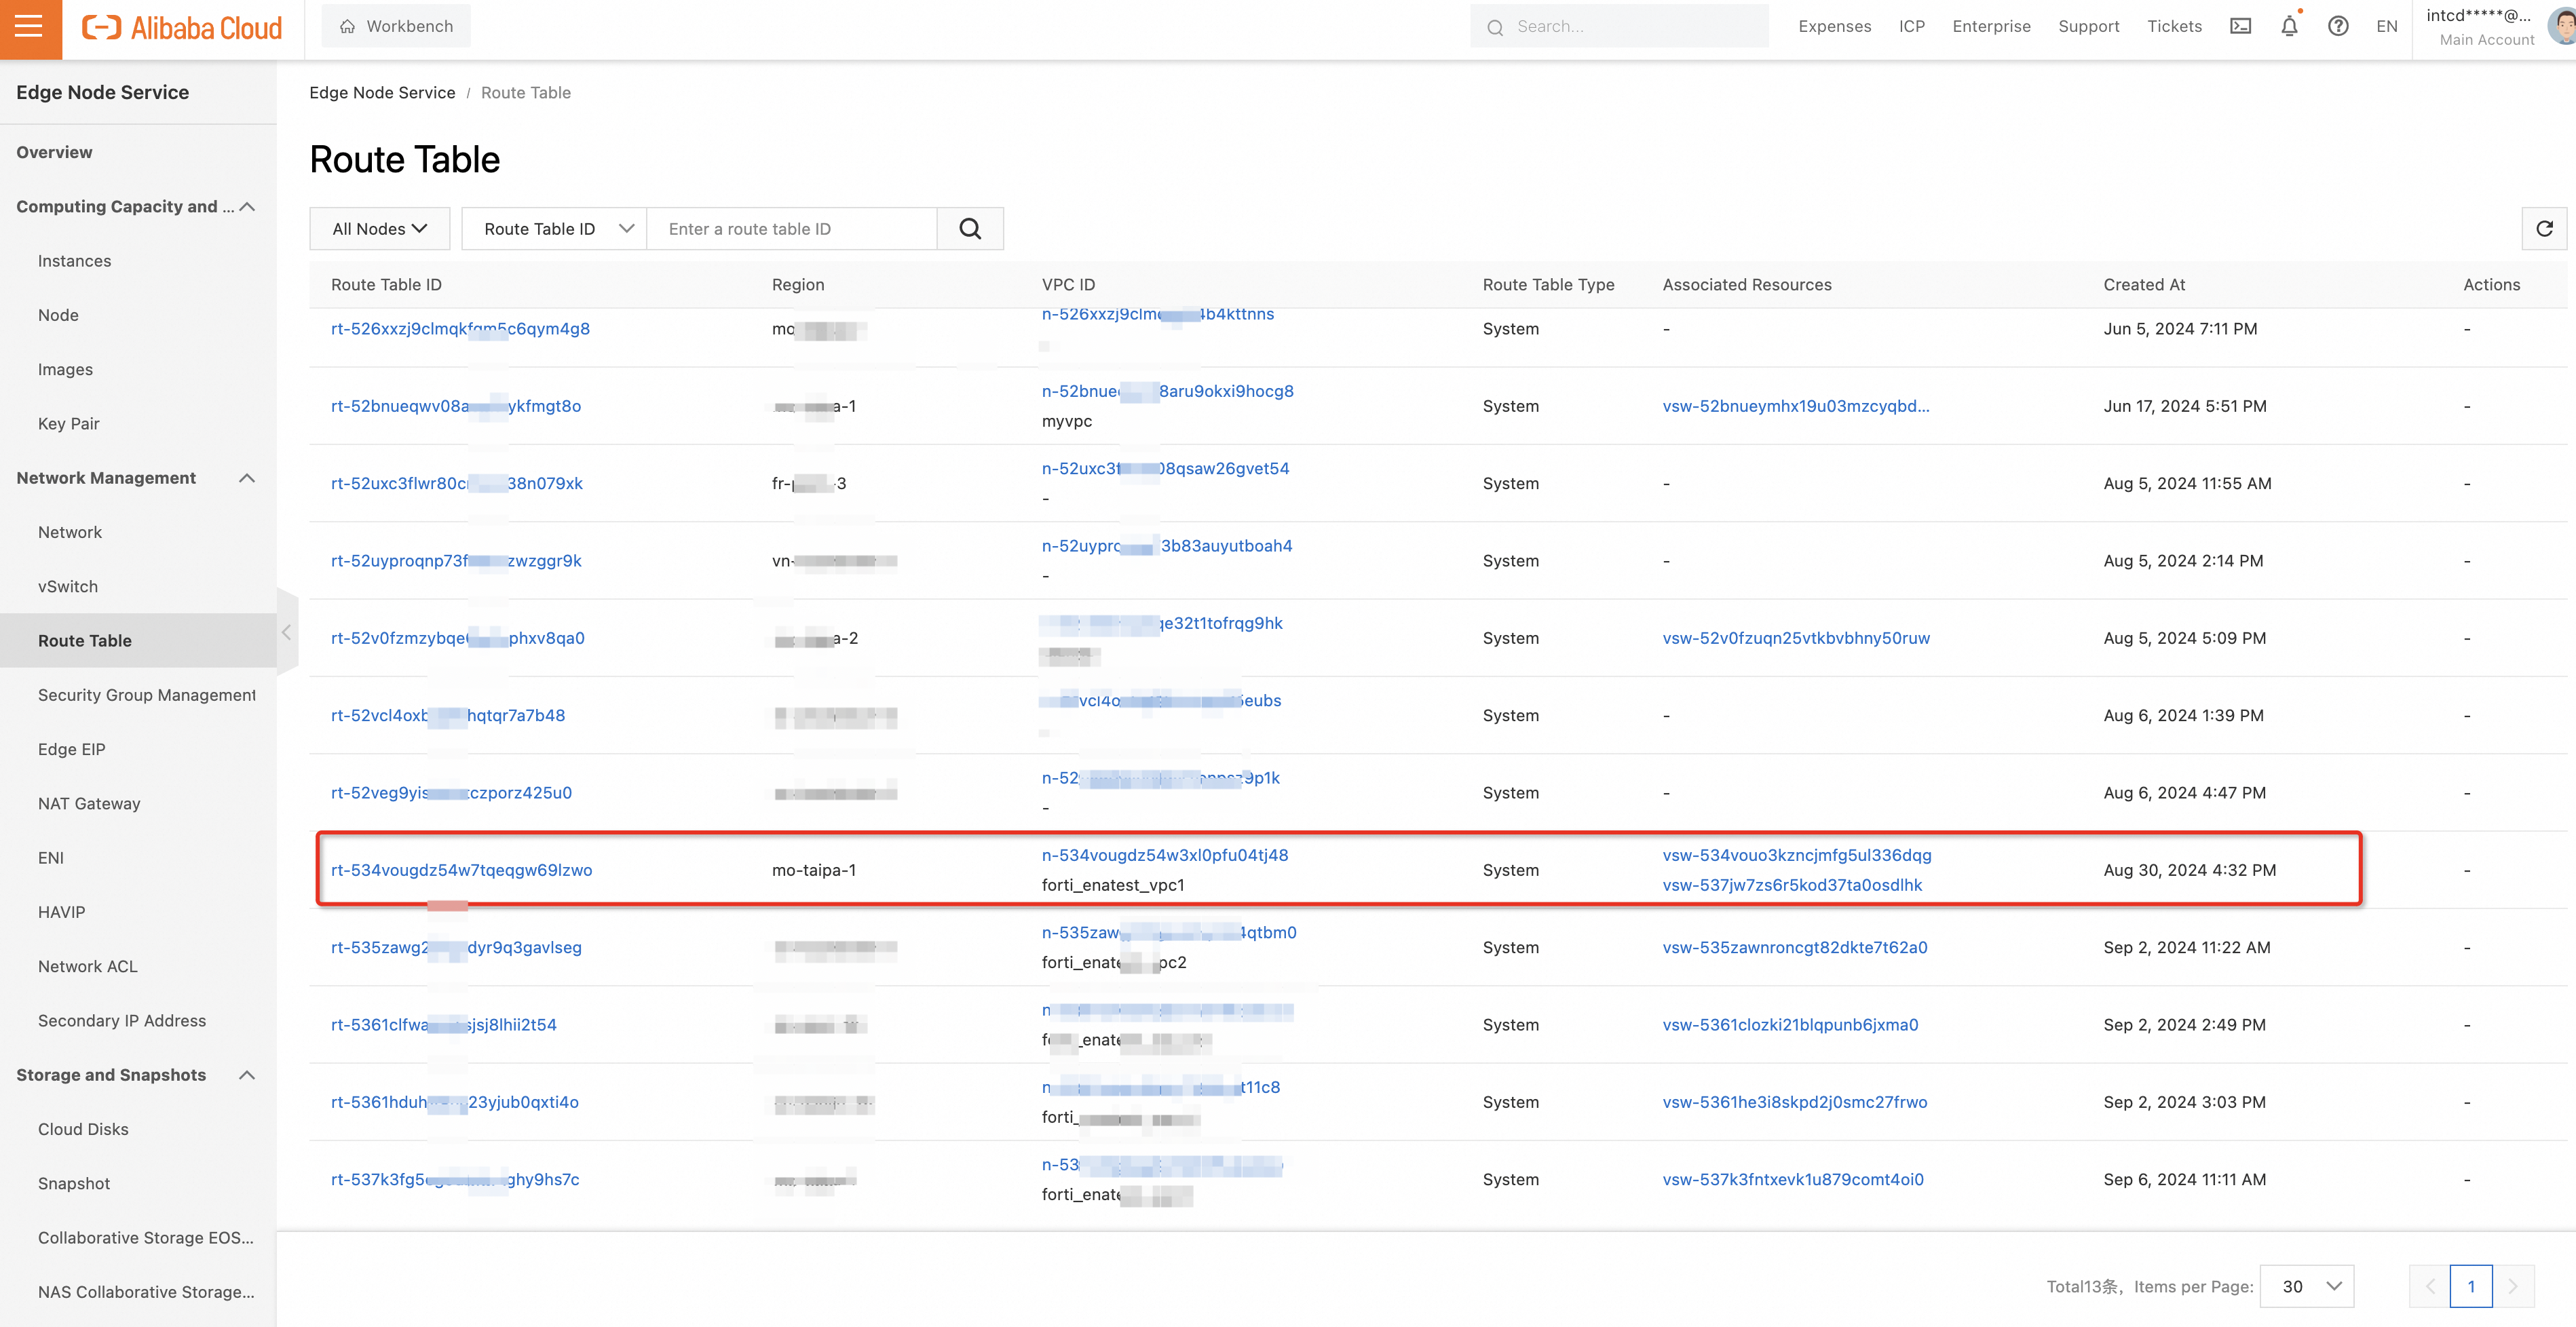The width and height of the screenshot is (2576, 1327).
Task: Open vSwitch vsw-534vouo3kzncjmfg5ul336dqg
Action: 1797,855
